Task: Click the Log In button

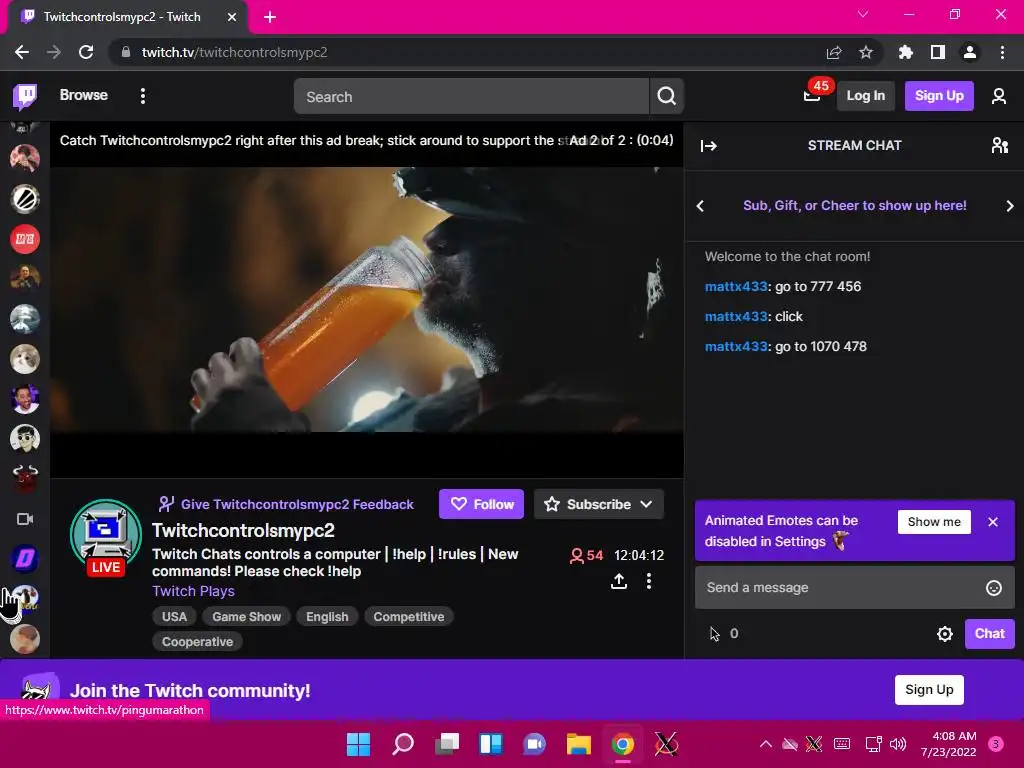Action: (x=865, y=96)
